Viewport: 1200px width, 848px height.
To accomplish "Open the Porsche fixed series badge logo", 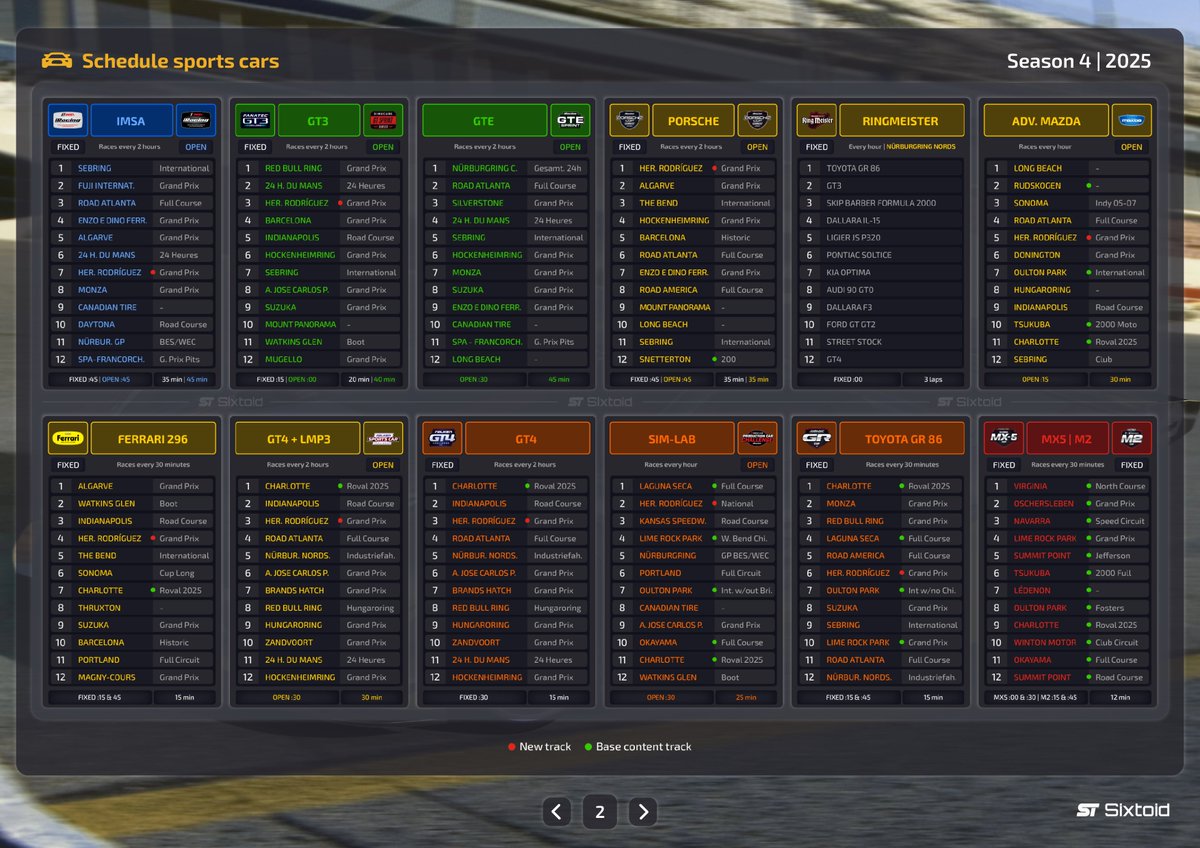I will (629, 121).
